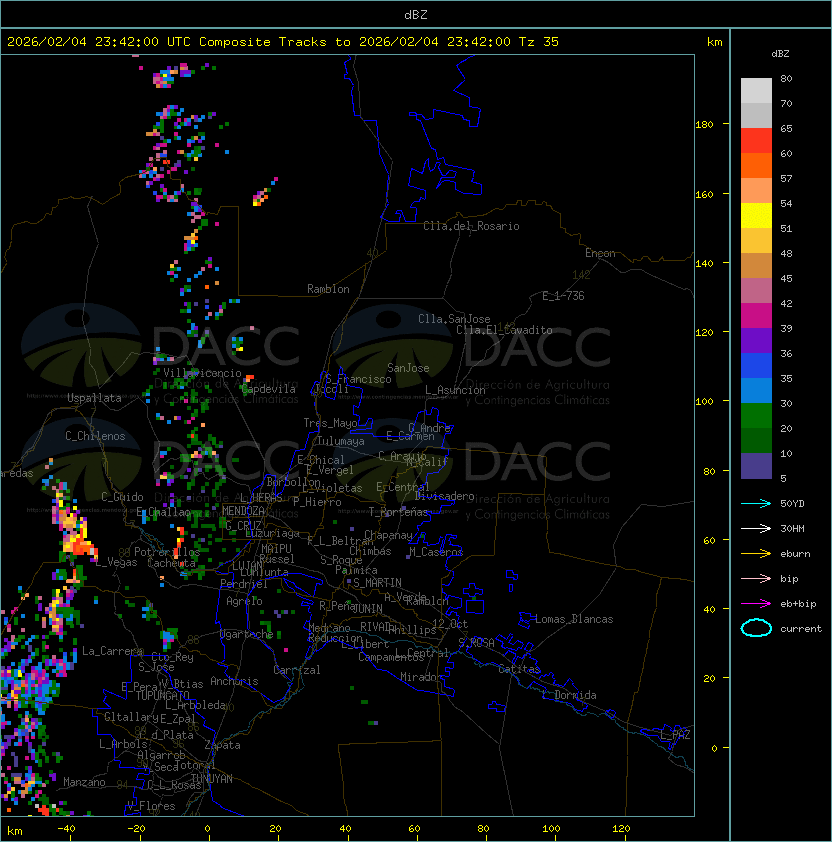The width and height of the screenshot is (832, 842).
Task: Click the L_Dormida label
Action: 569,695
